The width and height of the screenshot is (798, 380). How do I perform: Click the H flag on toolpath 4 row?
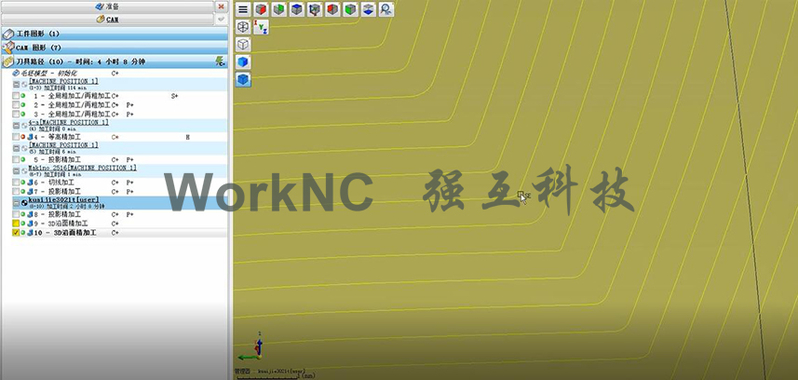[187, 137]
